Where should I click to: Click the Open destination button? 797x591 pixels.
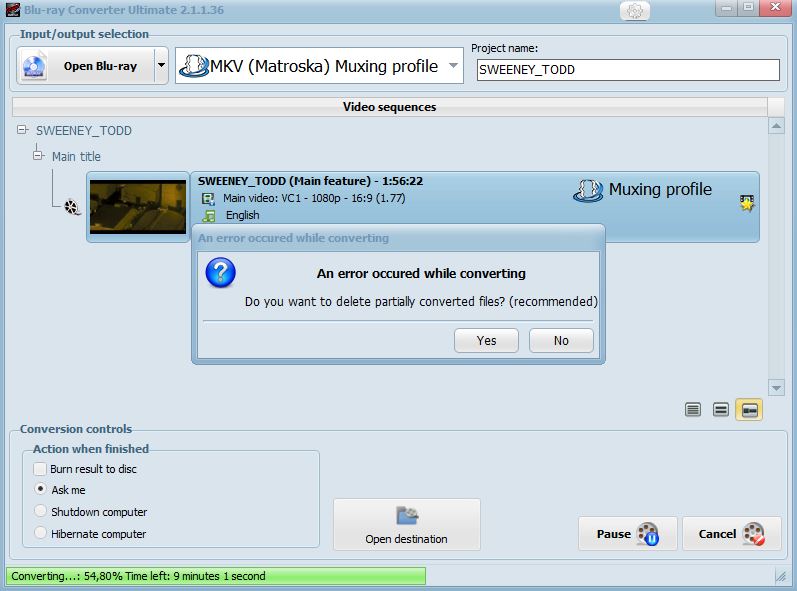tap(407, 524)
